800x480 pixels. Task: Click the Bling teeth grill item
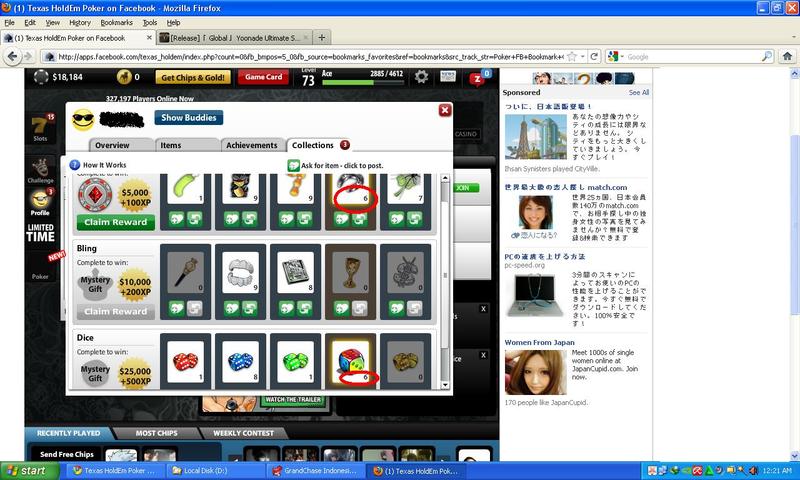240,272
